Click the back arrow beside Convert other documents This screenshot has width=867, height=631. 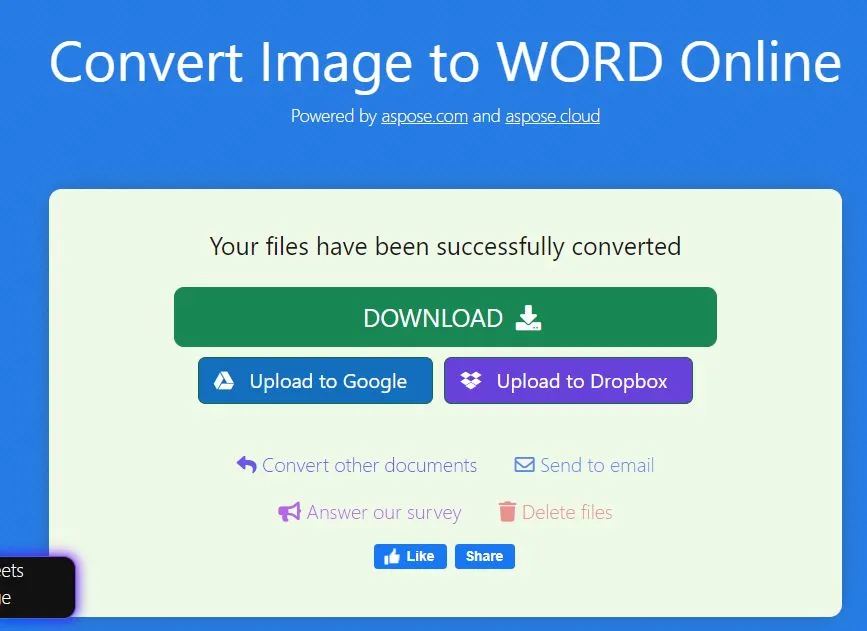coord(246,463)
